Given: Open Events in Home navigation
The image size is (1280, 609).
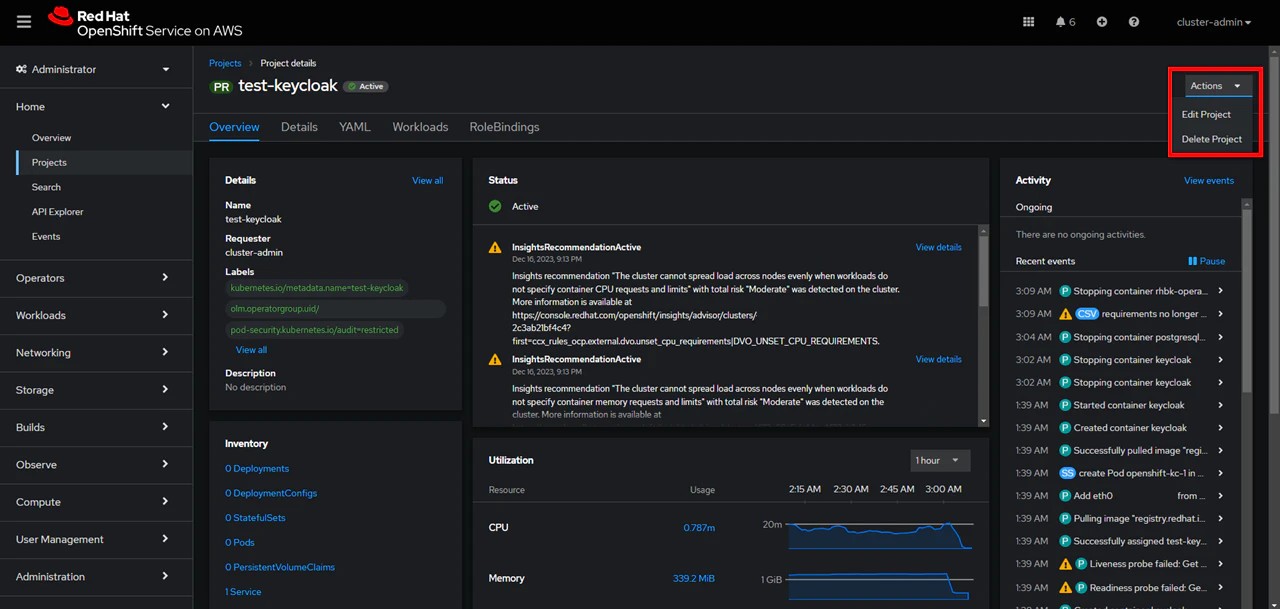Looking at the screenshot, I should click(46, 236).
